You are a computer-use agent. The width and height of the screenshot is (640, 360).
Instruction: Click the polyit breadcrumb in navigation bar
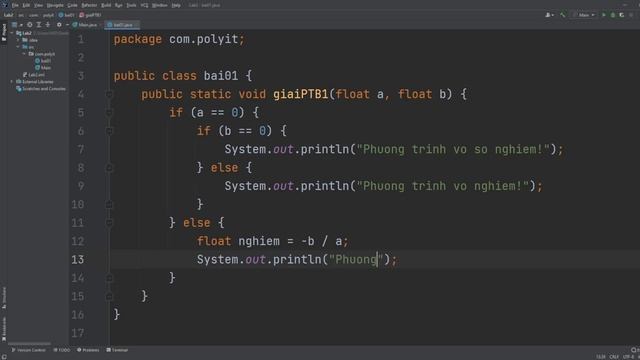click(x=48, y=15)
